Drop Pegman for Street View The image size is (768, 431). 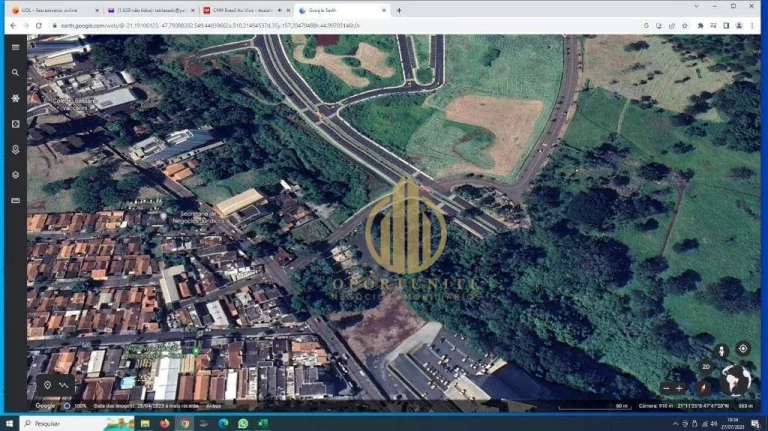click(x=721, y=351)
